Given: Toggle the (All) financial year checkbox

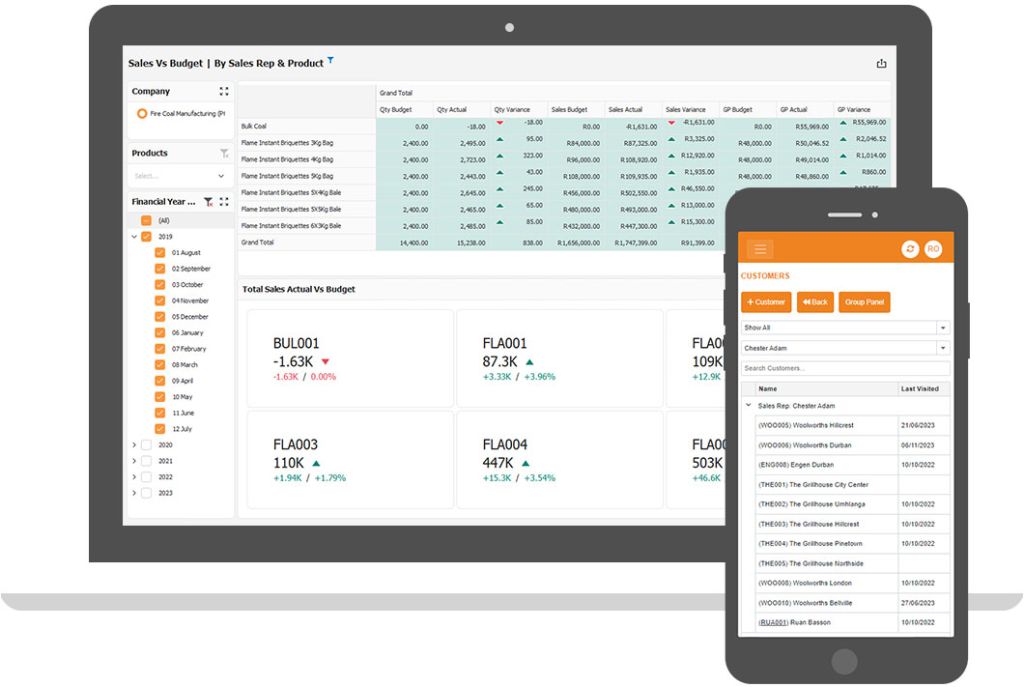Looking at the screenshot, I should [x=146, y=221].
